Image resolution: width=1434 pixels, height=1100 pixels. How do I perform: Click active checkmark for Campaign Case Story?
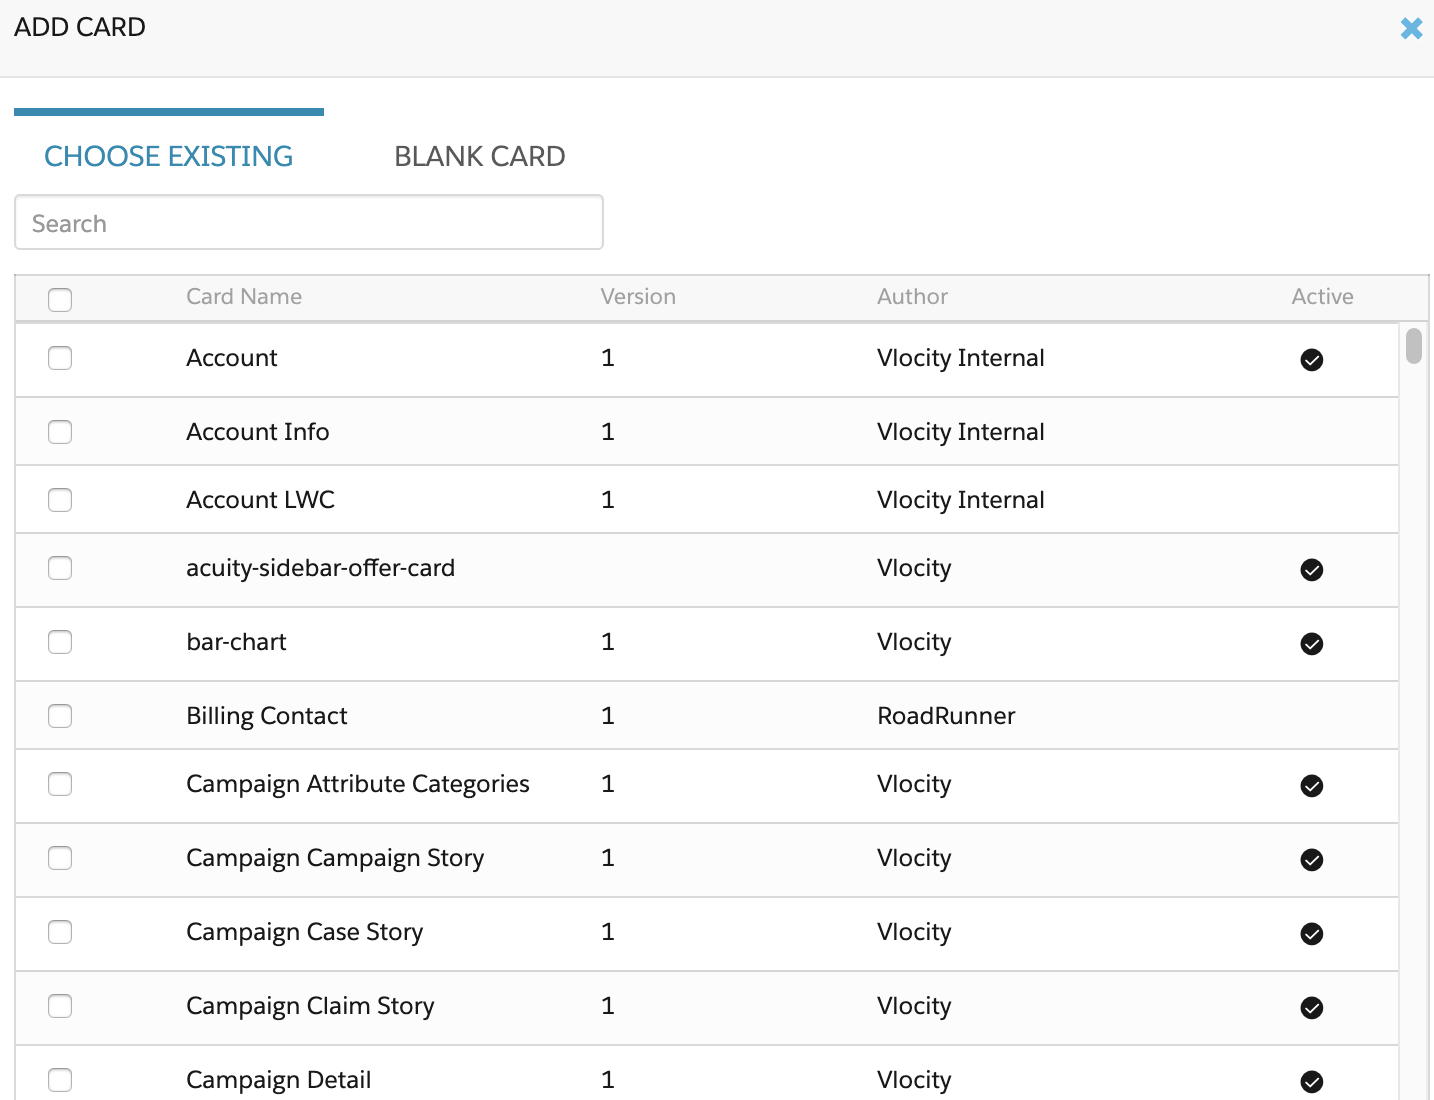tap(1312, 934)
